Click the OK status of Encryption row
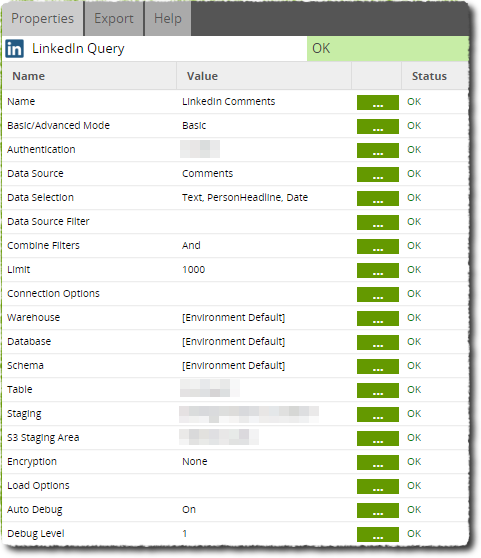 414,461
